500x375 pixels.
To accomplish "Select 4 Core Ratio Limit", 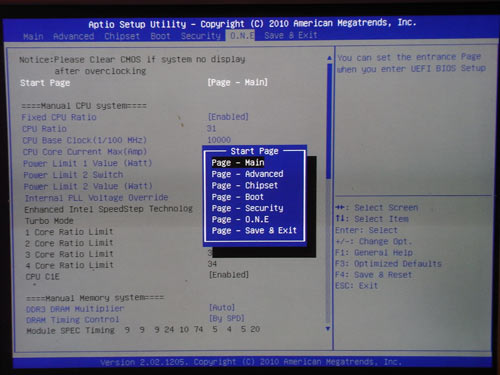I will (x=70, y=266).
